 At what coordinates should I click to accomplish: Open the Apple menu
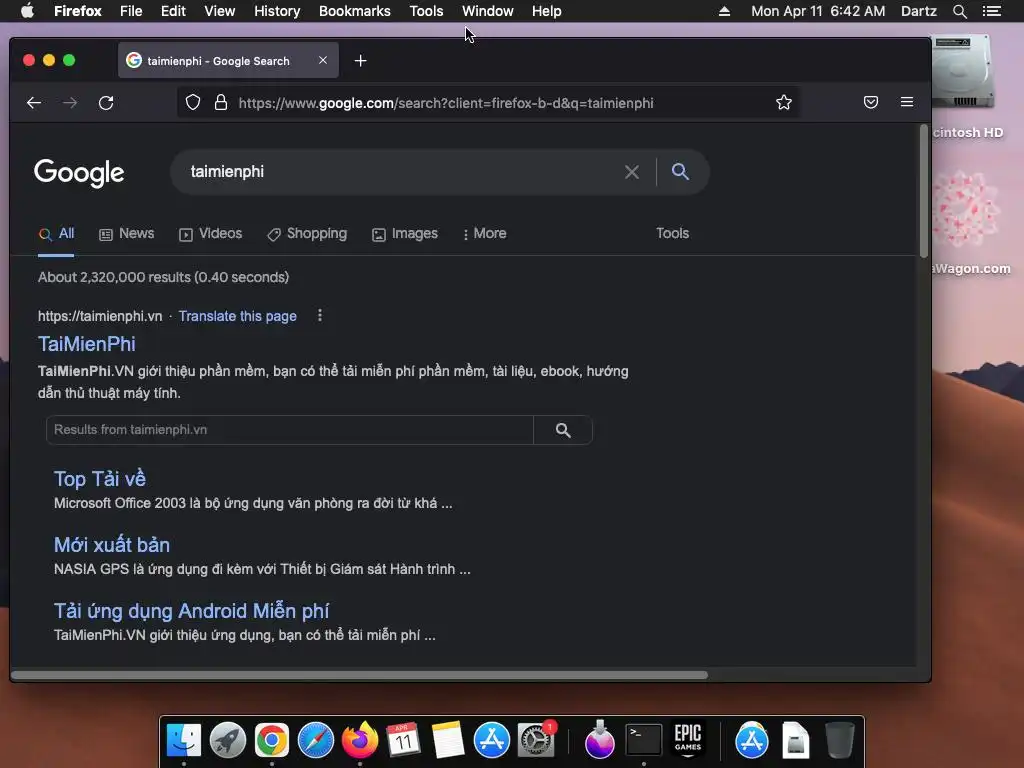tap(27, 11)
